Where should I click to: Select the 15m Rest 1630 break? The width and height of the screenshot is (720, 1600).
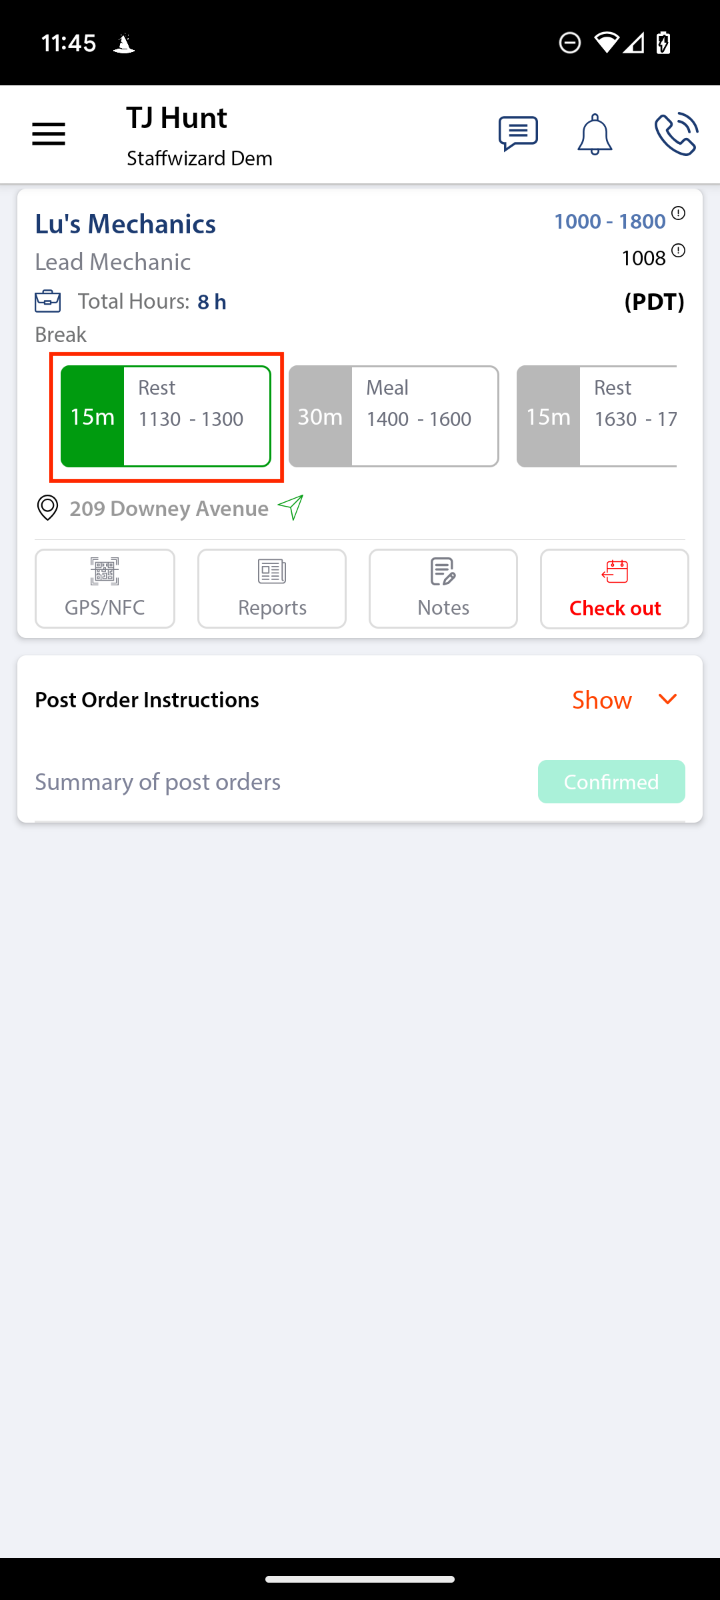pyautogui.click(x=598, y=416)
